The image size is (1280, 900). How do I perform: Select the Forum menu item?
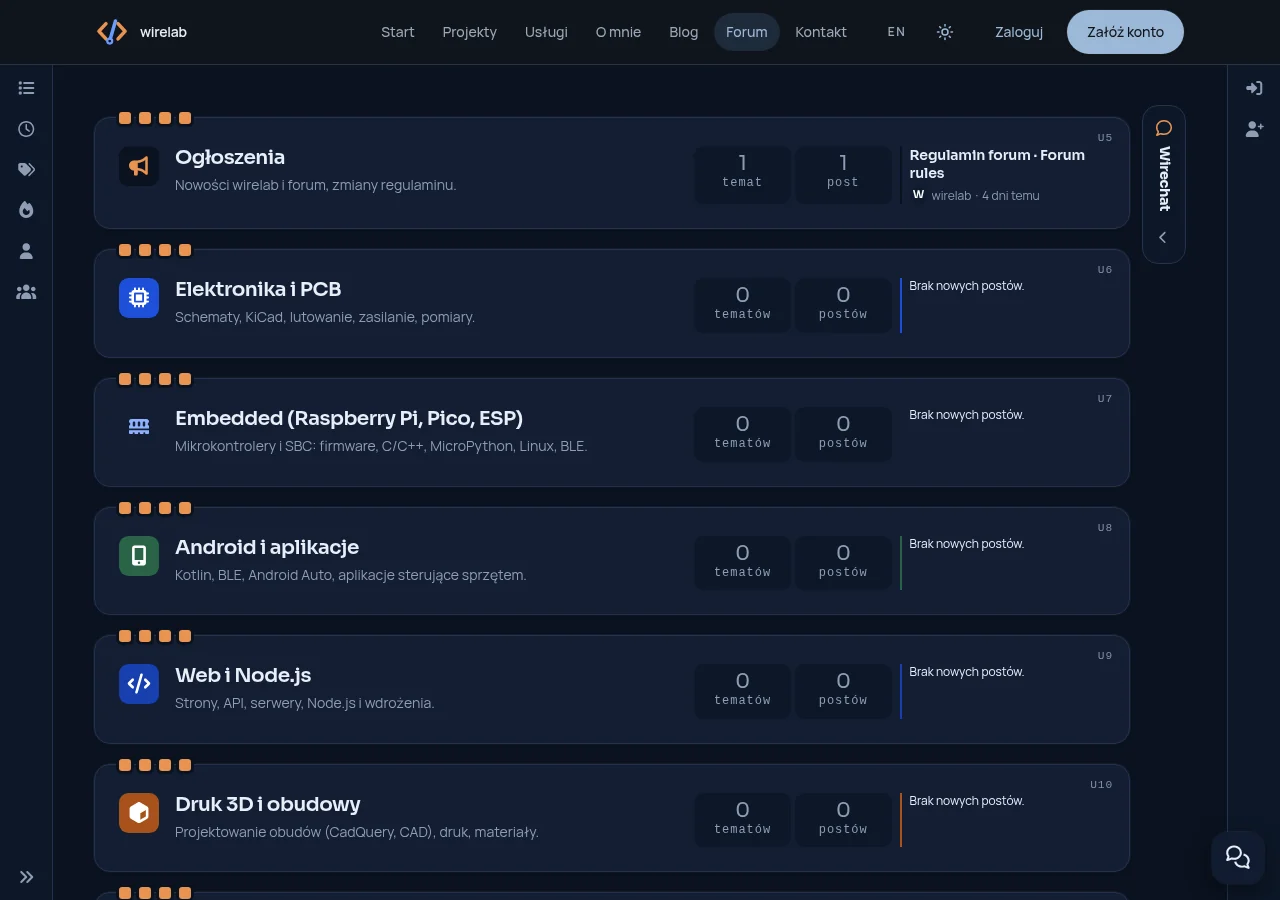pos(747,32)
